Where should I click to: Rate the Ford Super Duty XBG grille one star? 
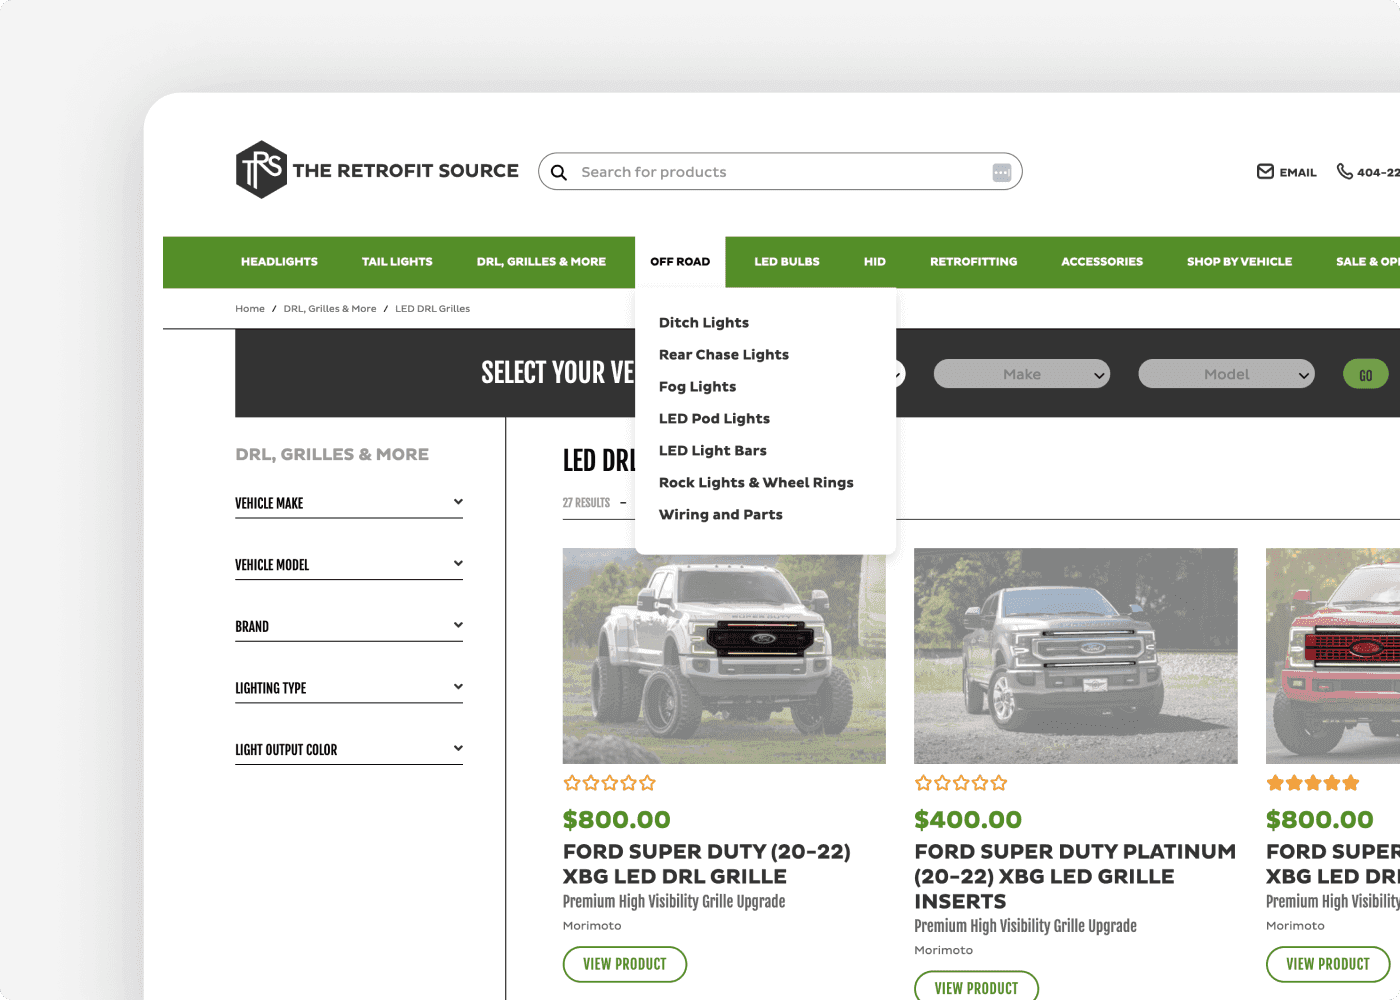(570, 783)
